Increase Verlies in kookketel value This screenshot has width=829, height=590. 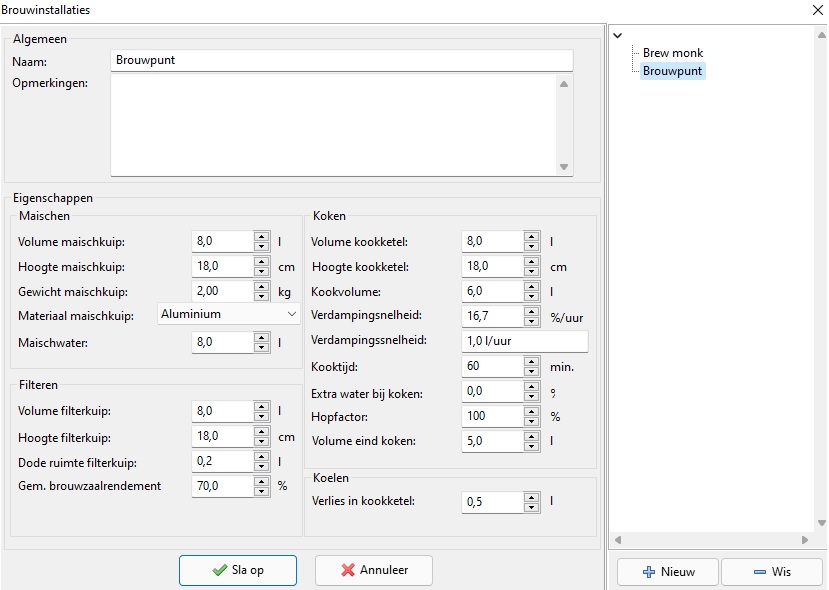pos(533,497)
